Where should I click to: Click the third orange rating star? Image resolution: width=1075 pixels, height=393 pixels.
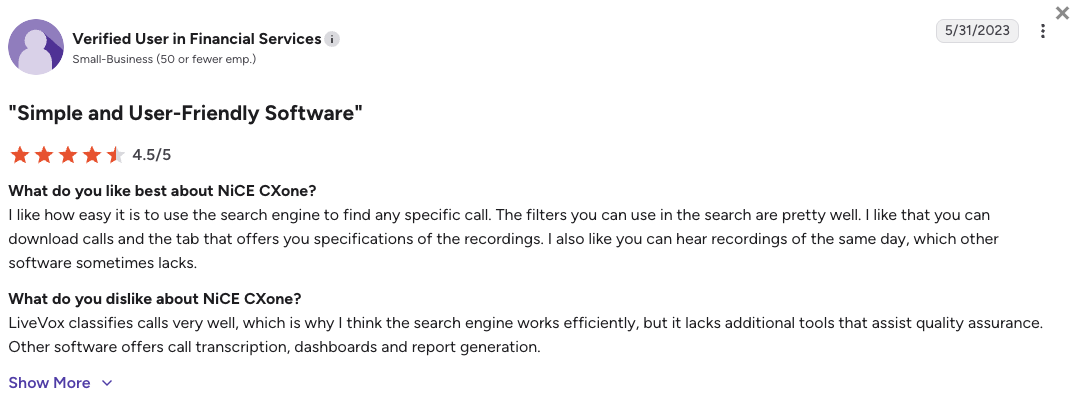tap(68, 155)
